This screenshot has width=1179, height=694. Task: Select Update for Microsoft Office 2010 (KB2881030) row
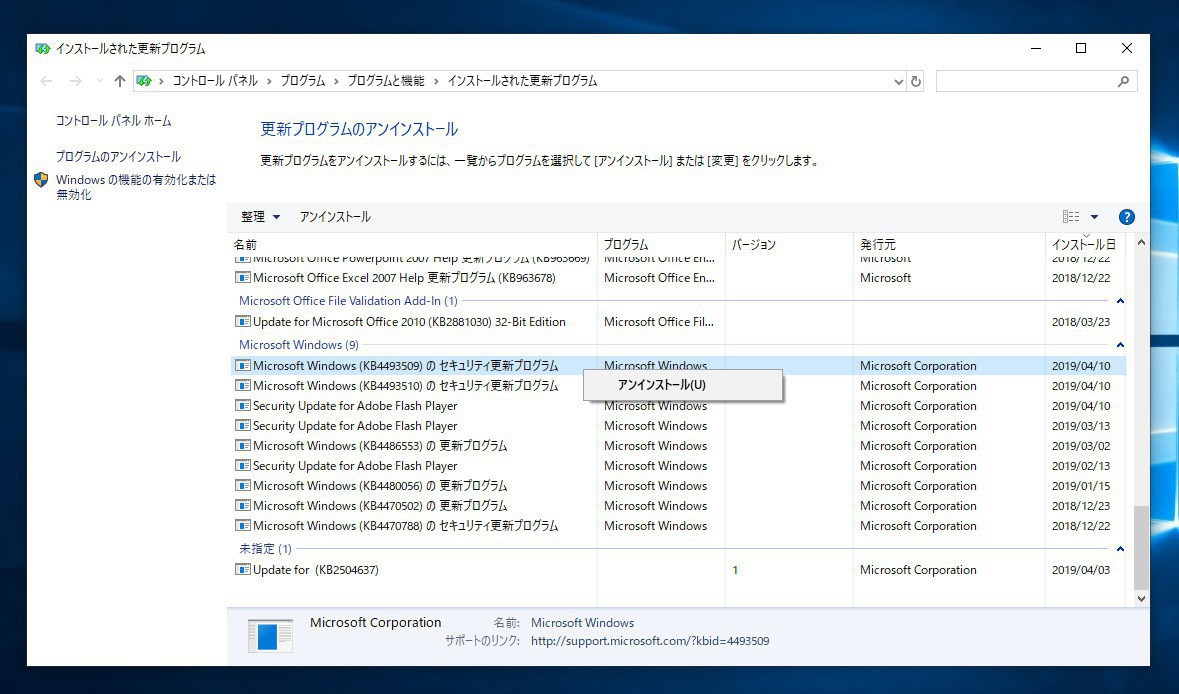click(678, 322)
